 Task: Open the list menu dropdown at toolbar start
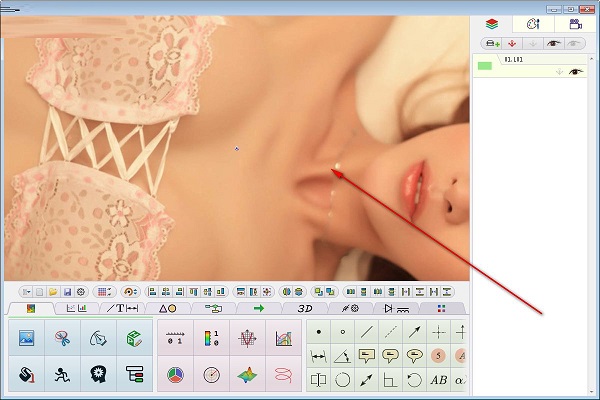pyautogui.click(x=27, y=291)
